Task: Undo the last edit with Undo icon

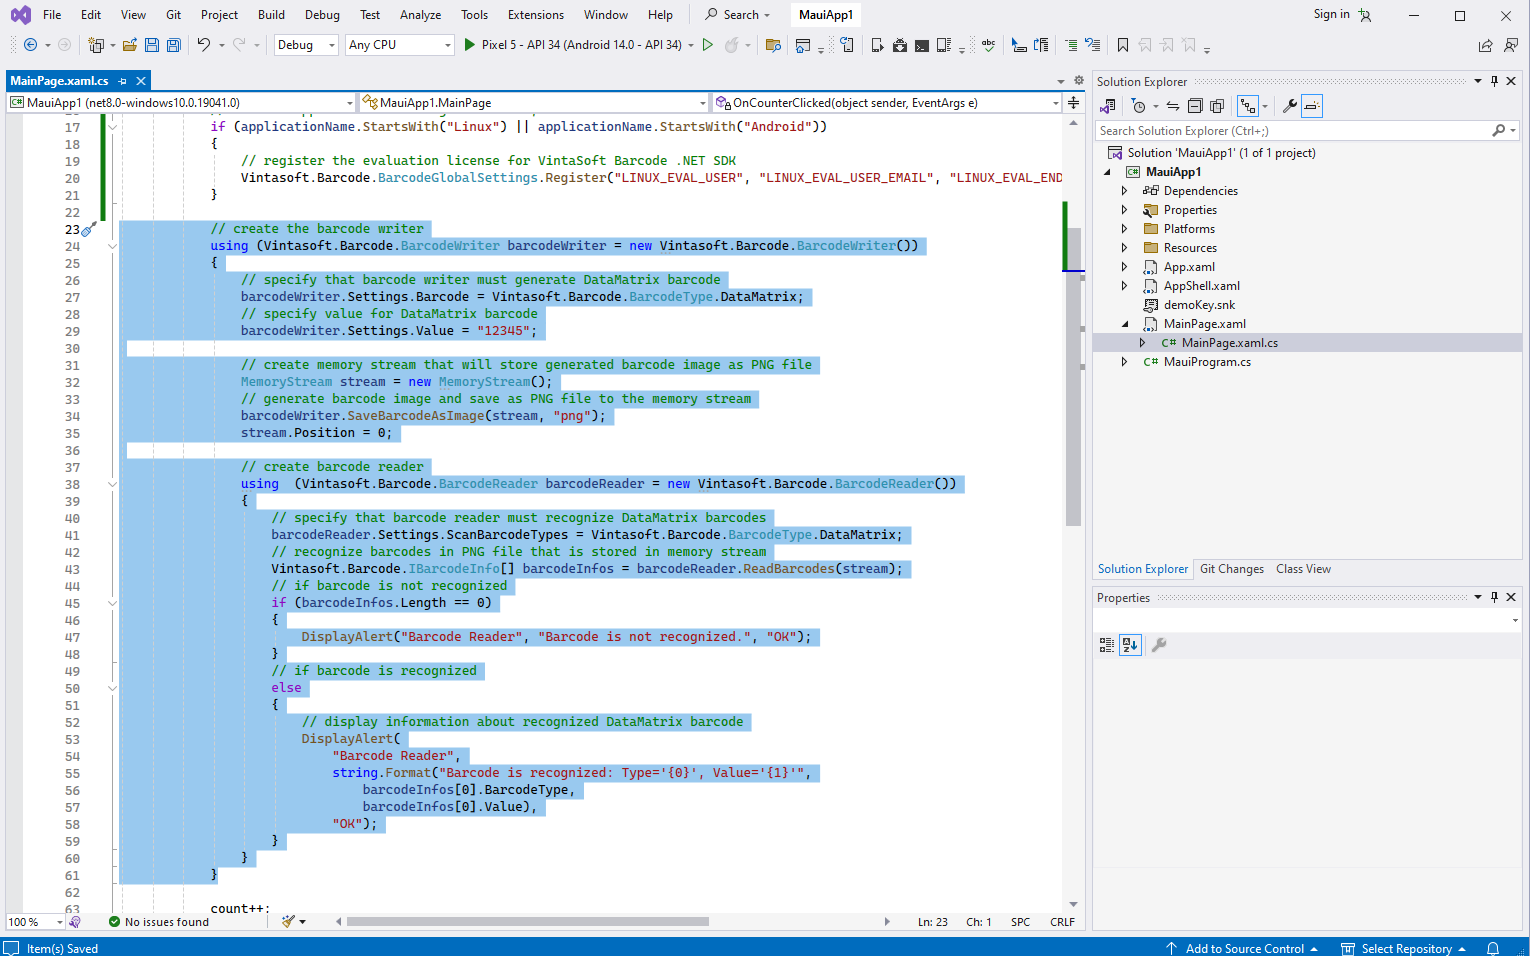Action: click(203, 45)
